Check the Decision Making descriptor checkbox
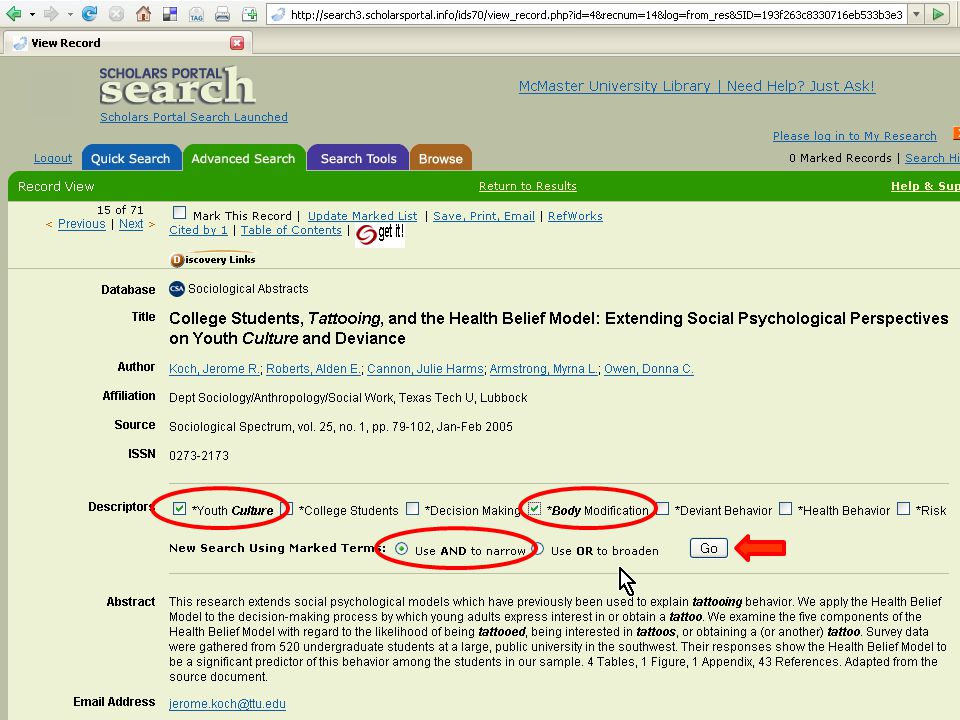The image size is (960, 720). point(413,508)
